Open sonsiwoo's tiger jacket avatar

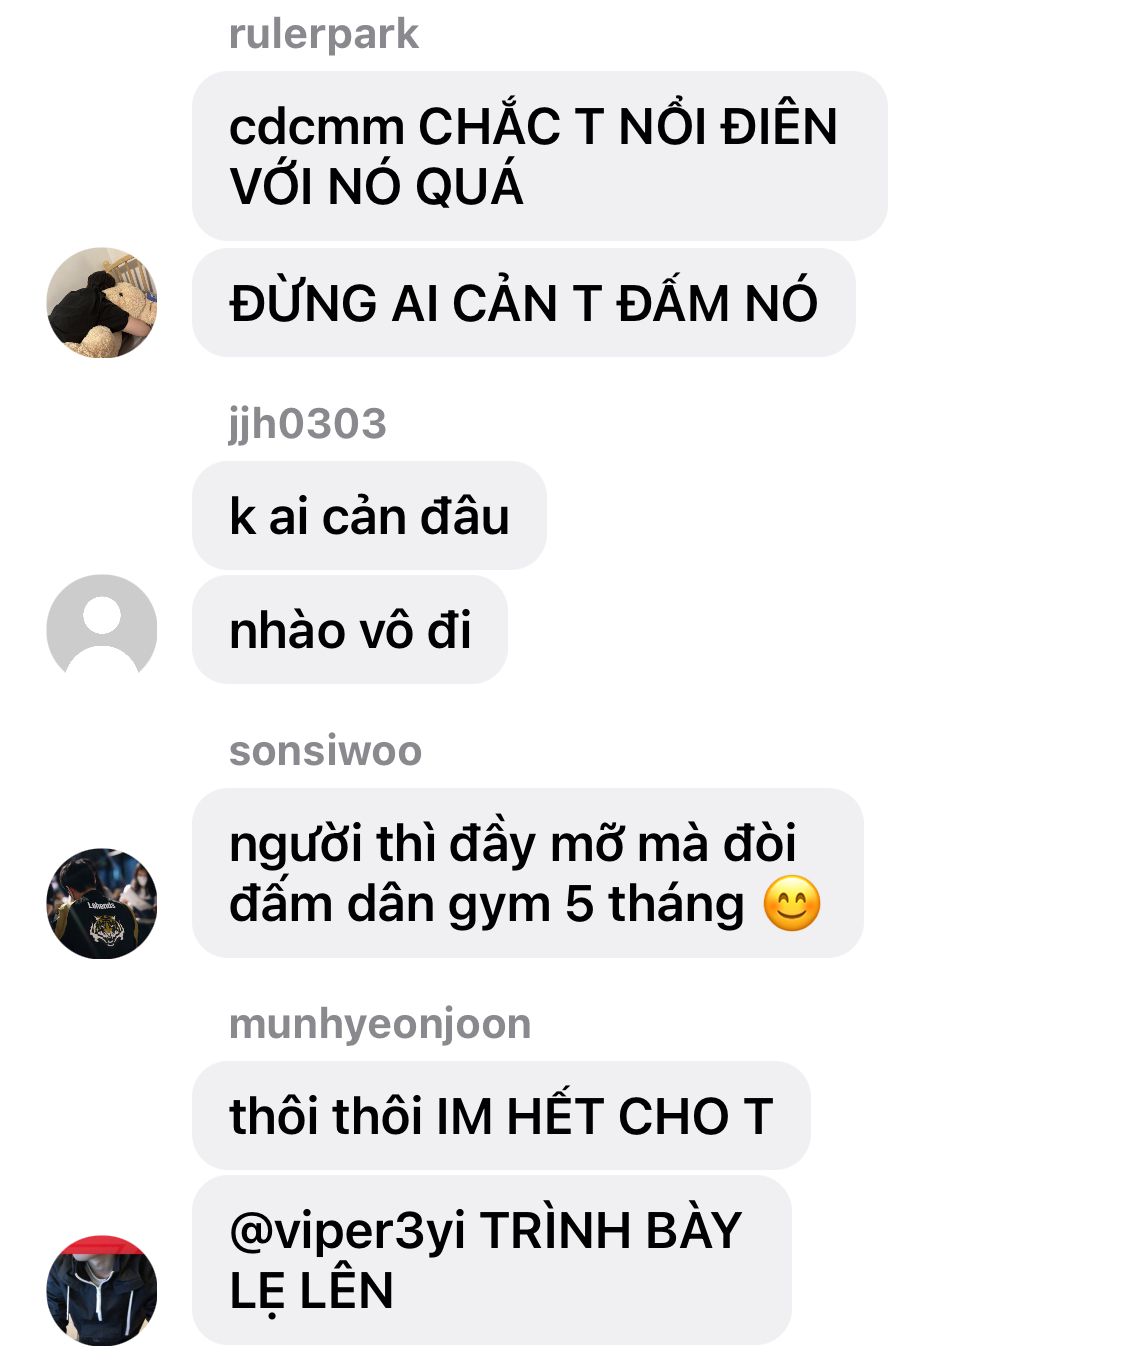(x=102, y=904)
